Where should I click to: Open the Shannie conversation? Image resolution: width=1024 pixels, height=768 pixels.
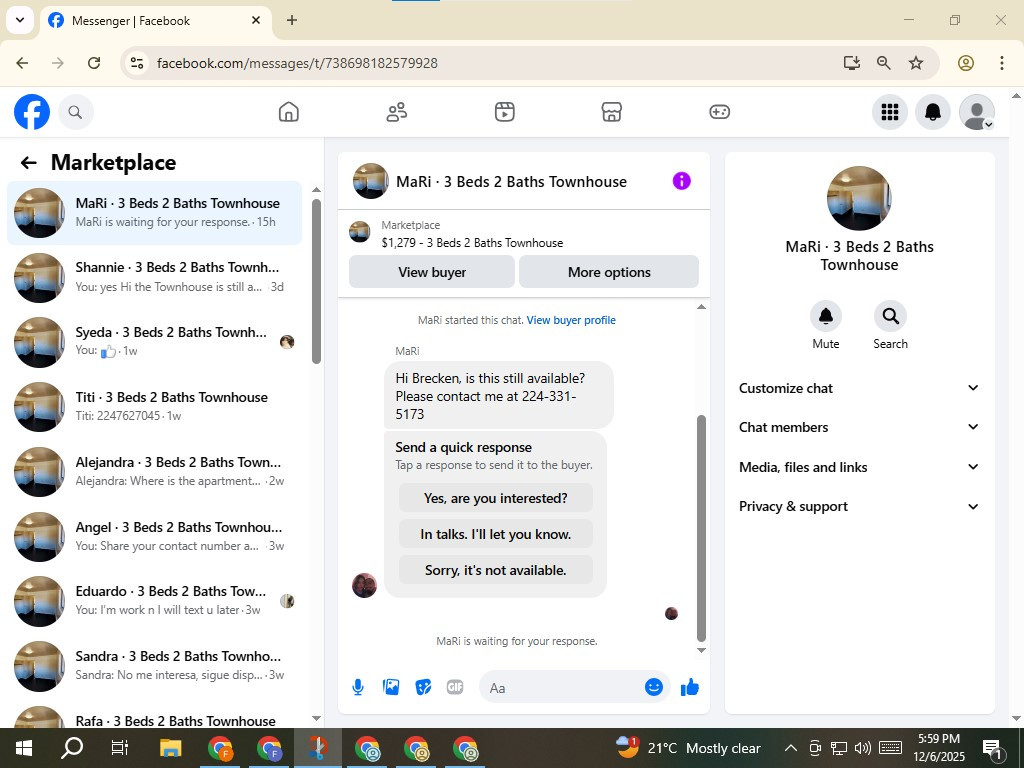pos(155,277)
